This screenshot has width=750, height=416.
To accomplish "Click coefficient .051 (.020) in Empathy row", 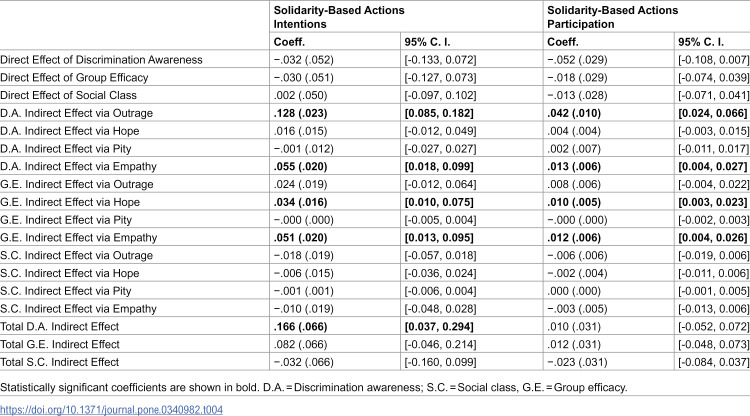I will click(x=300, y=238).
